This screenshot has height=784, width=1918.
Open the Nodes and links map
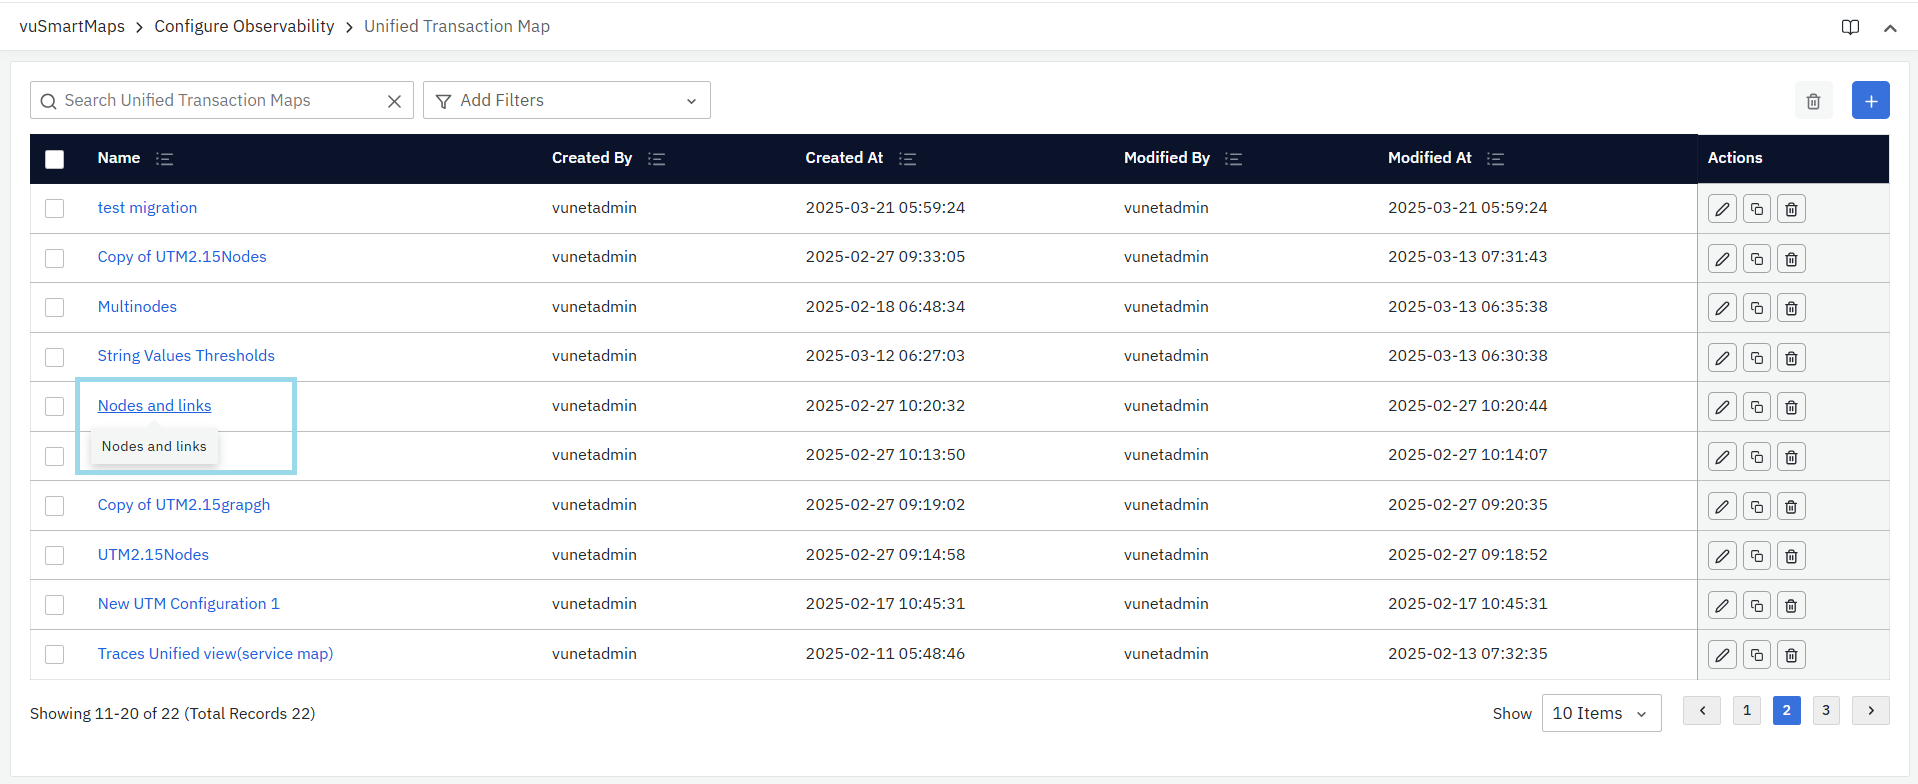tap(154, 405)
